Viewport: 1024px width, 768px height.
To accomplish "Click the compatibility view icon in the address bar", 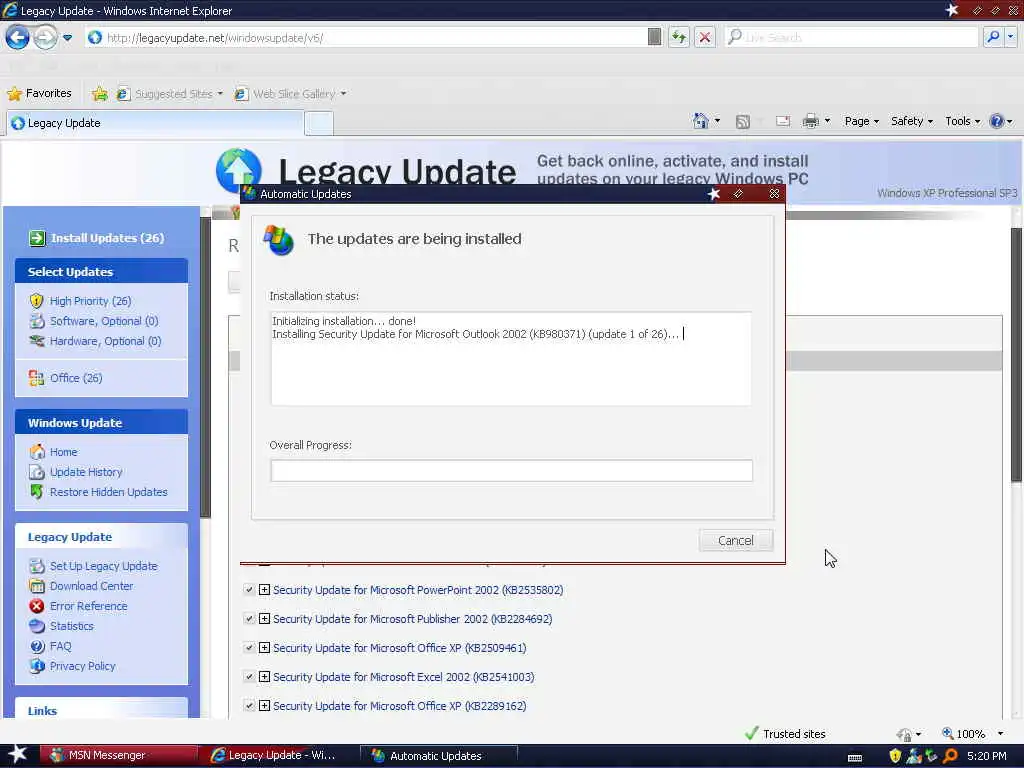I will pyautogui.click(x=654, y=37).
